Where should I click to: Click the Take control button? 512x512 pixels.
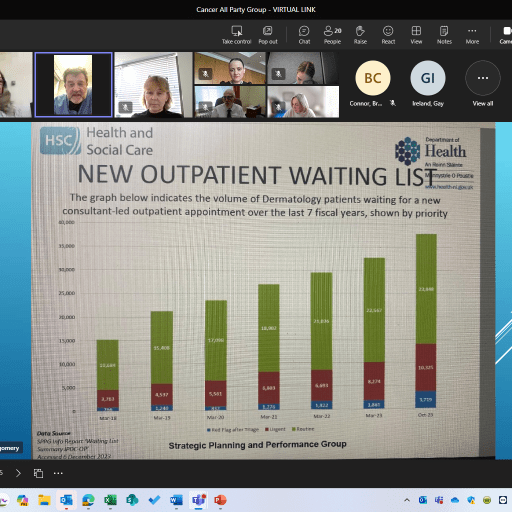coord(236,35)
